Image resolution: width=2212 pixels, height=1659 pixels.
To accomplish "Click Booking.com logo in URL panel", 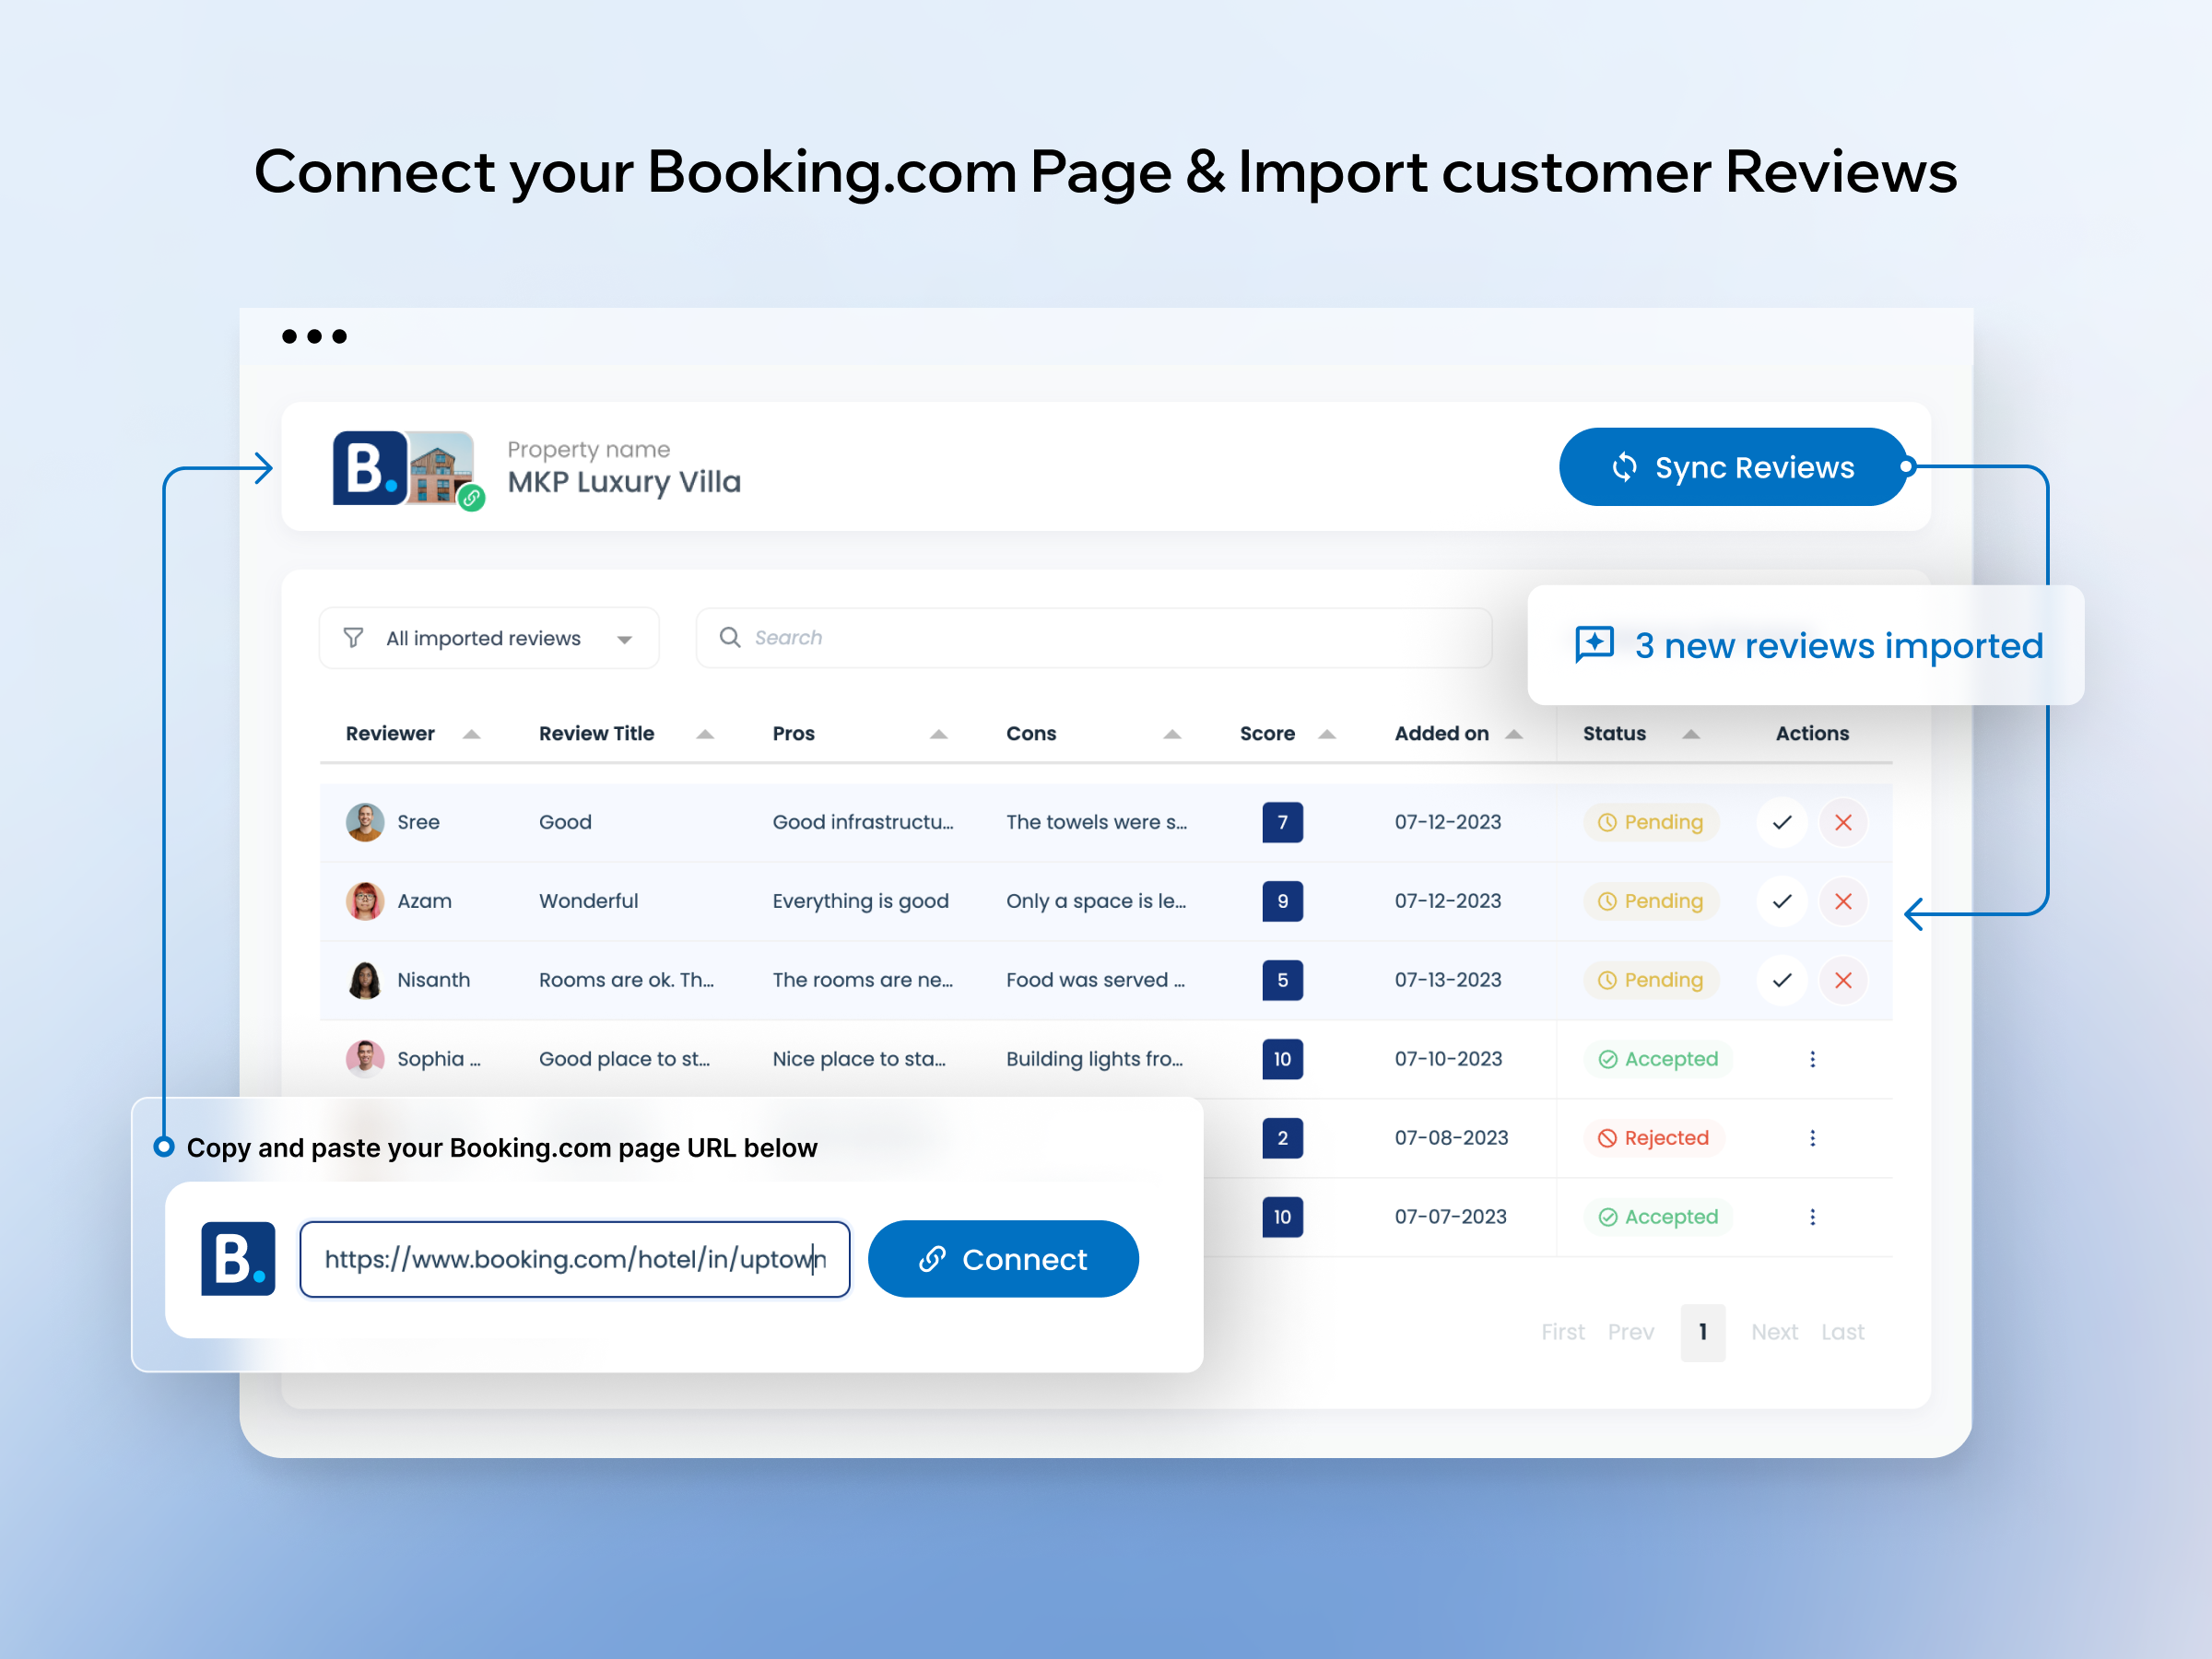I will [238, 1259].
